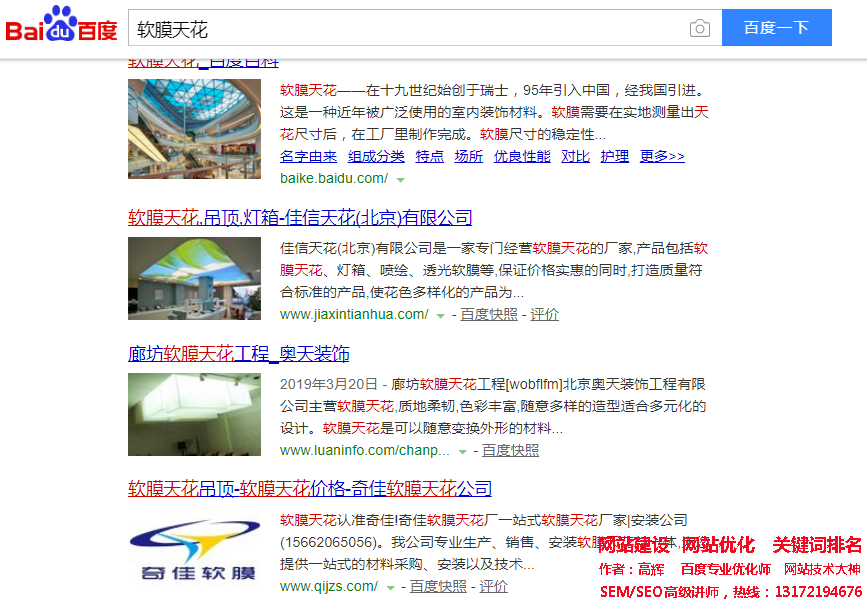
Task: Expand dropdown arrow after www.luaninfo.com URL
Action: click(462, 452)
